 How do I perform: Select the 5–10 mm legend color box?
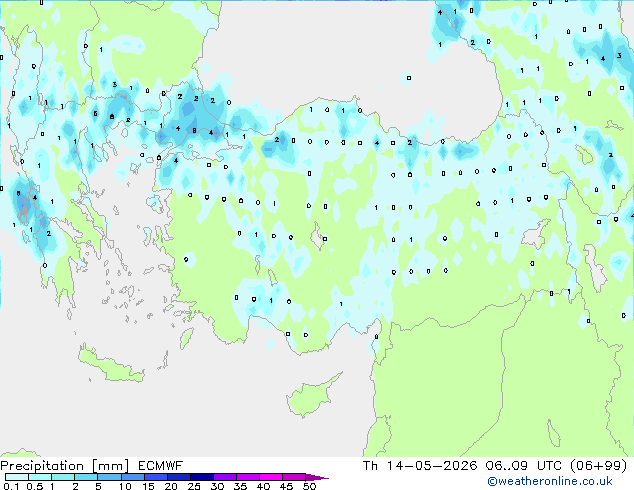110,477
